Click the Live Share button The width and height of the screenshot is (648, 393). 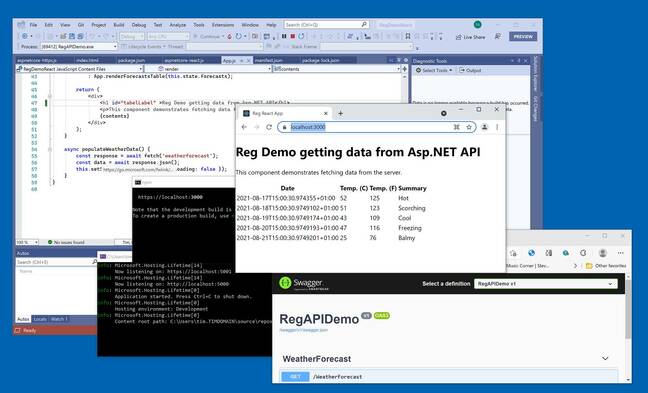[470, 37]
